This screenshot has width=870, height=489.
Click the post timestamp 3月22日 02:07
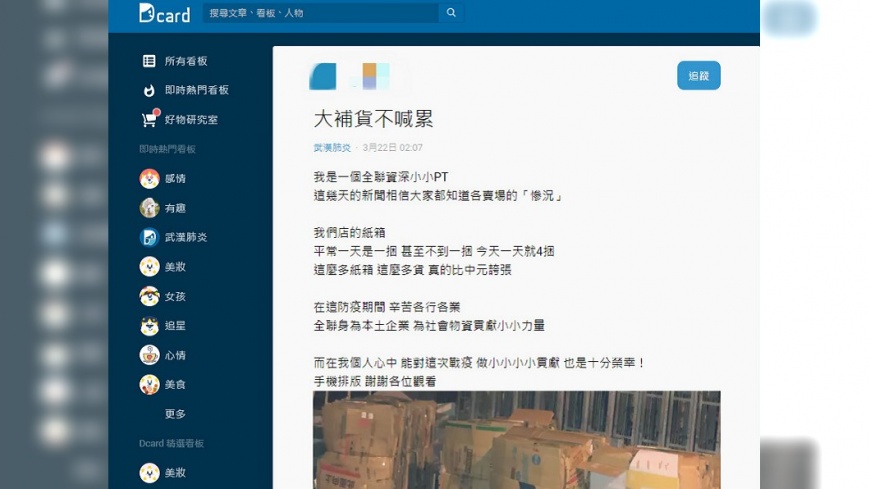coord(392,148)
